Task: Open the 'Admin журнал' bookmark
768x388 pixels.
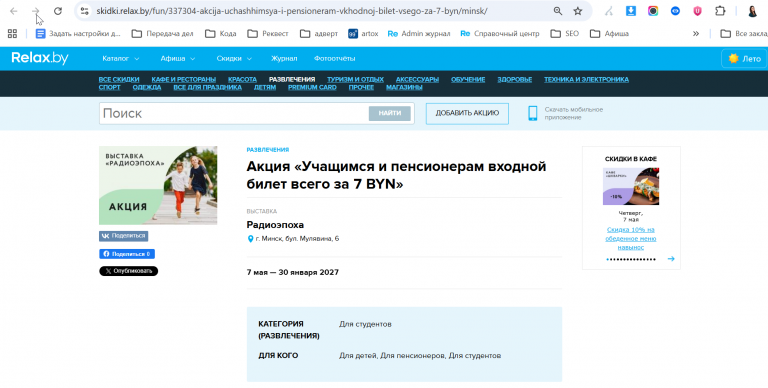Action: click(419, 33)
